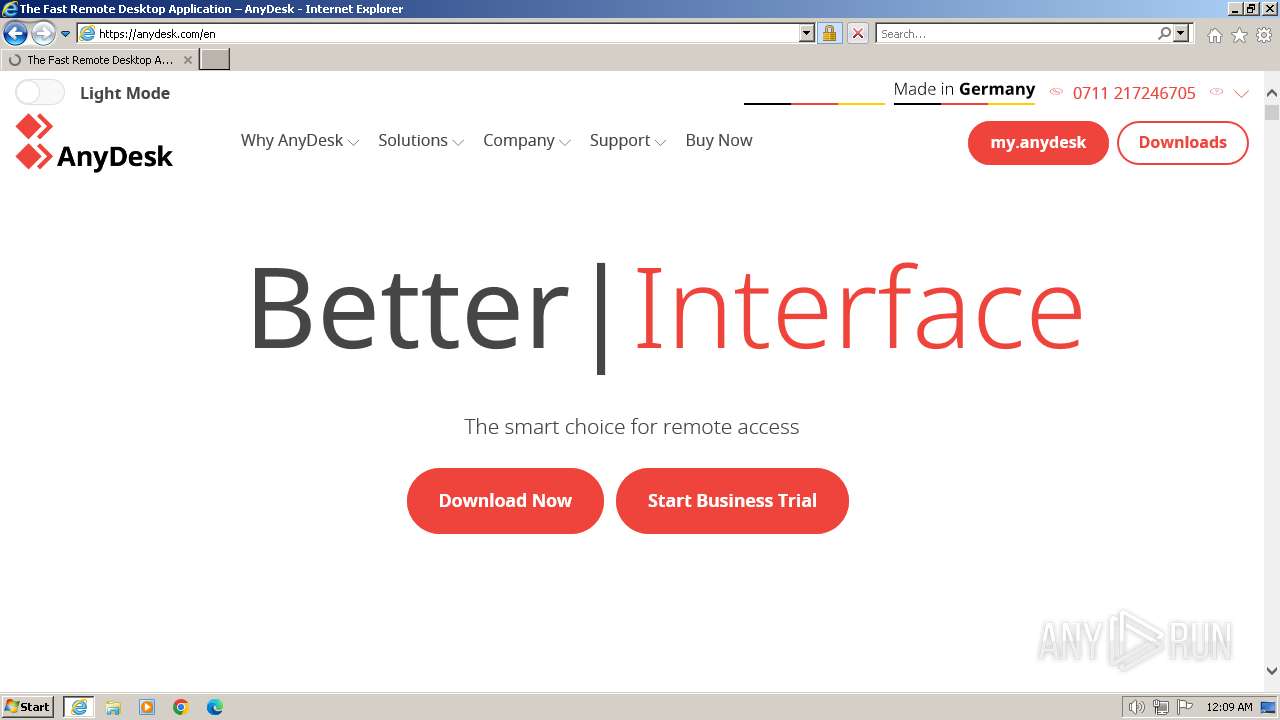Screen dimensions: 1280x720
Task: Open the Solutions dropdown menu
Action: (x=421, y=141)
